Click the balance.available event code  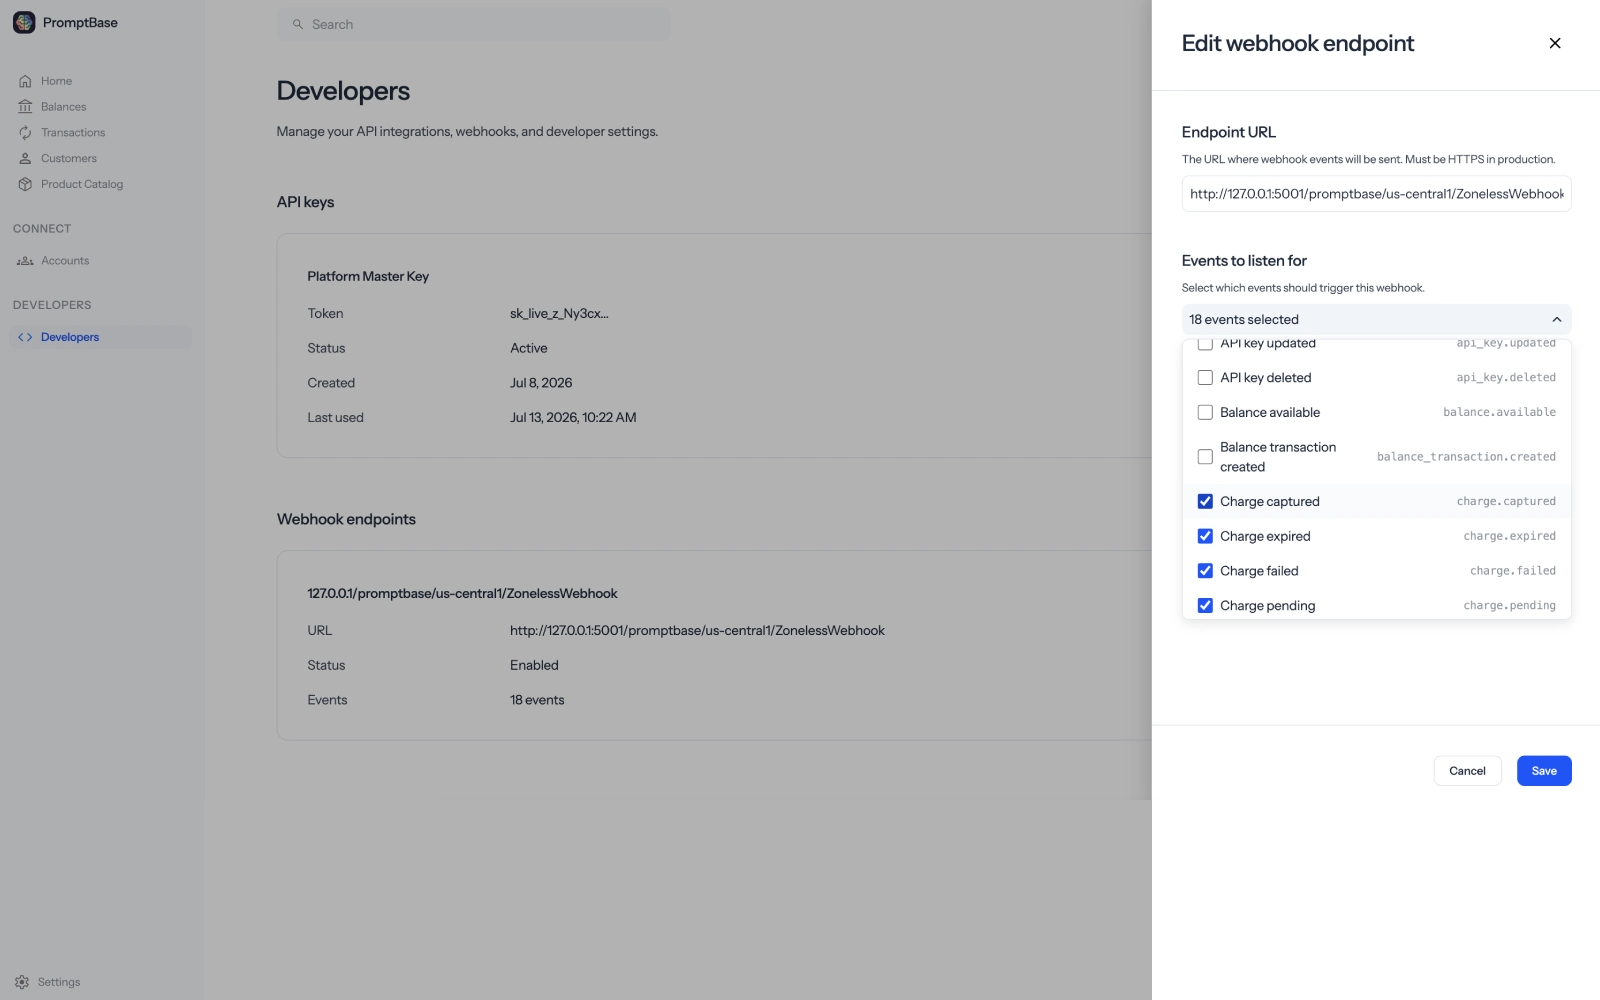point(1499,412)
